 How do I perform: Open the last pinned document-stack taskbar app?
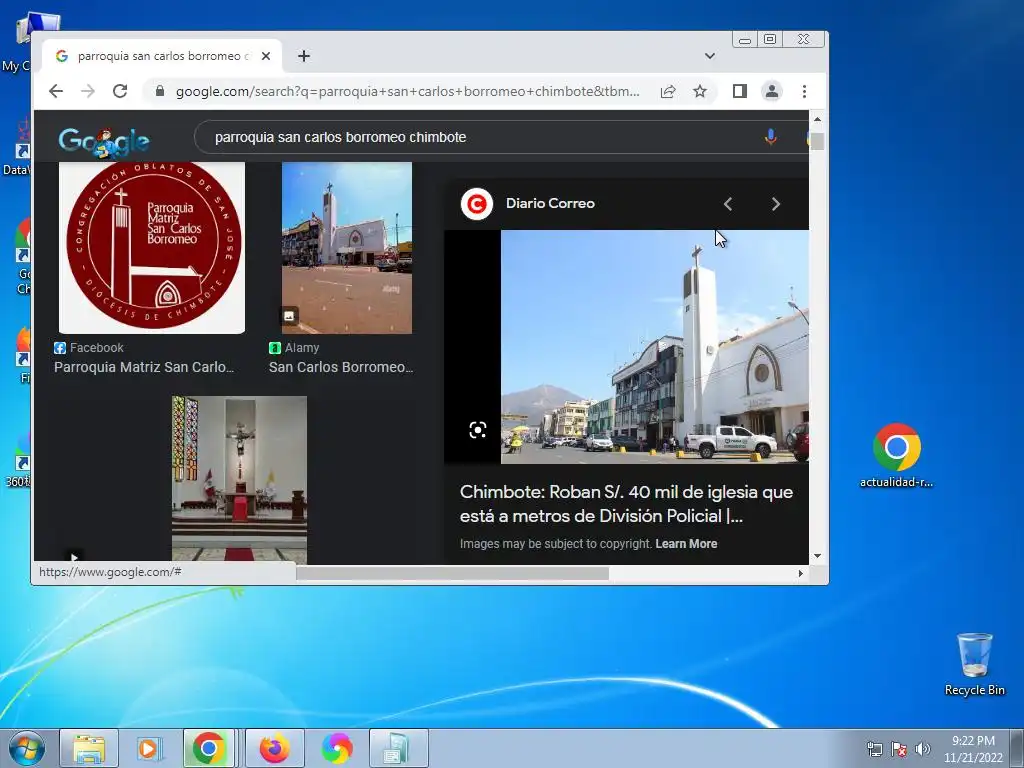[x=398, y=748]
